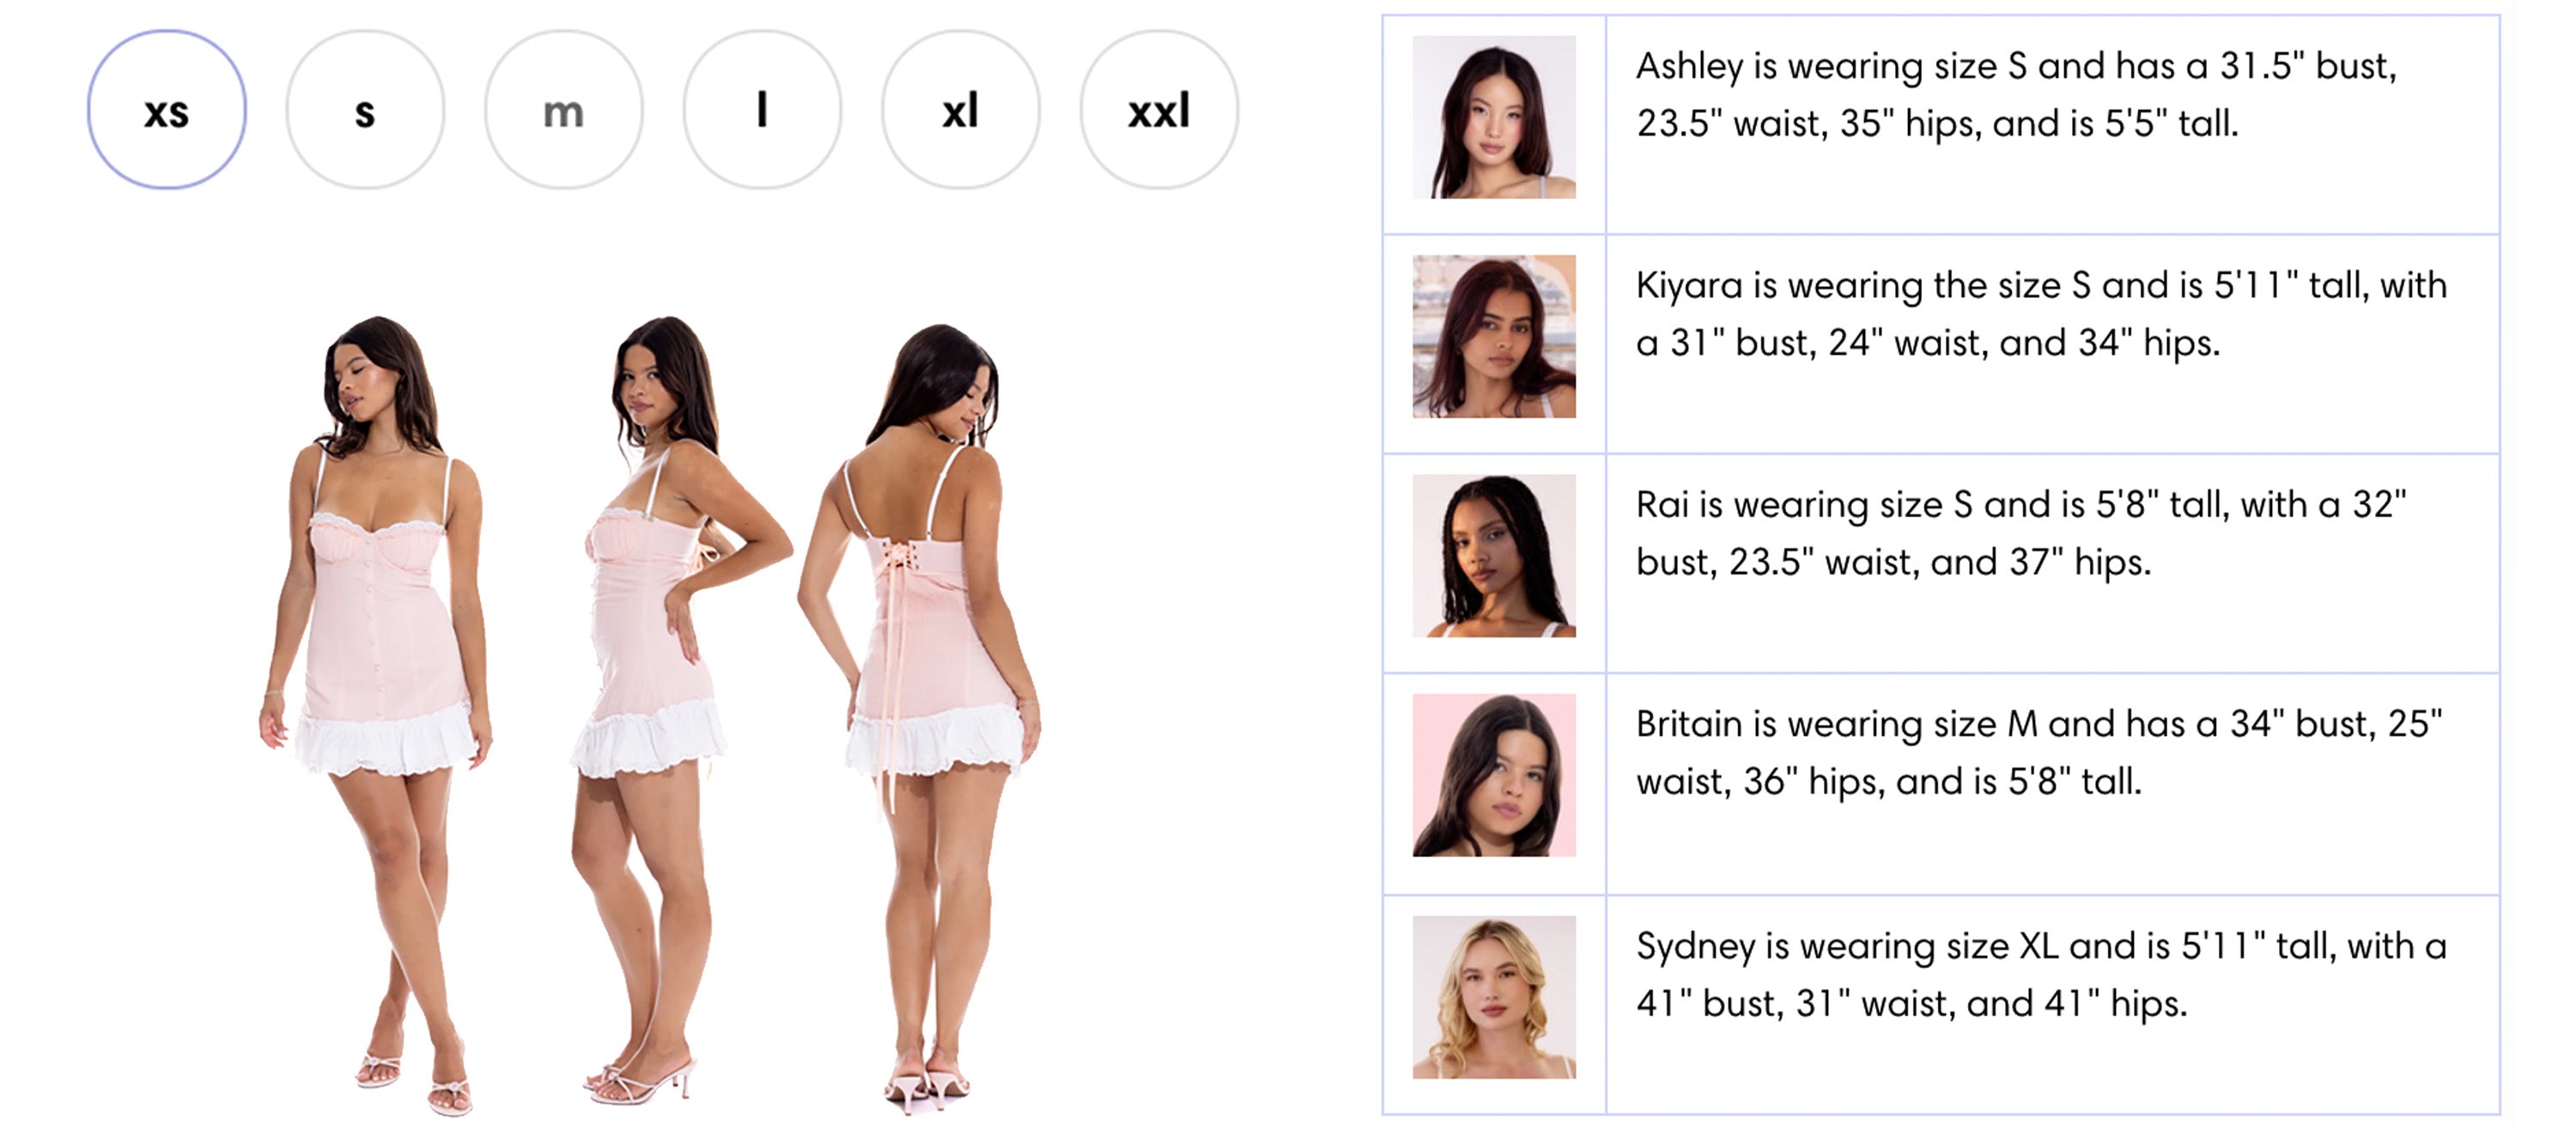2576x1132 pixels.
Task: Click Rai's model portrait thumbnail
Action: pos(1494,556)
